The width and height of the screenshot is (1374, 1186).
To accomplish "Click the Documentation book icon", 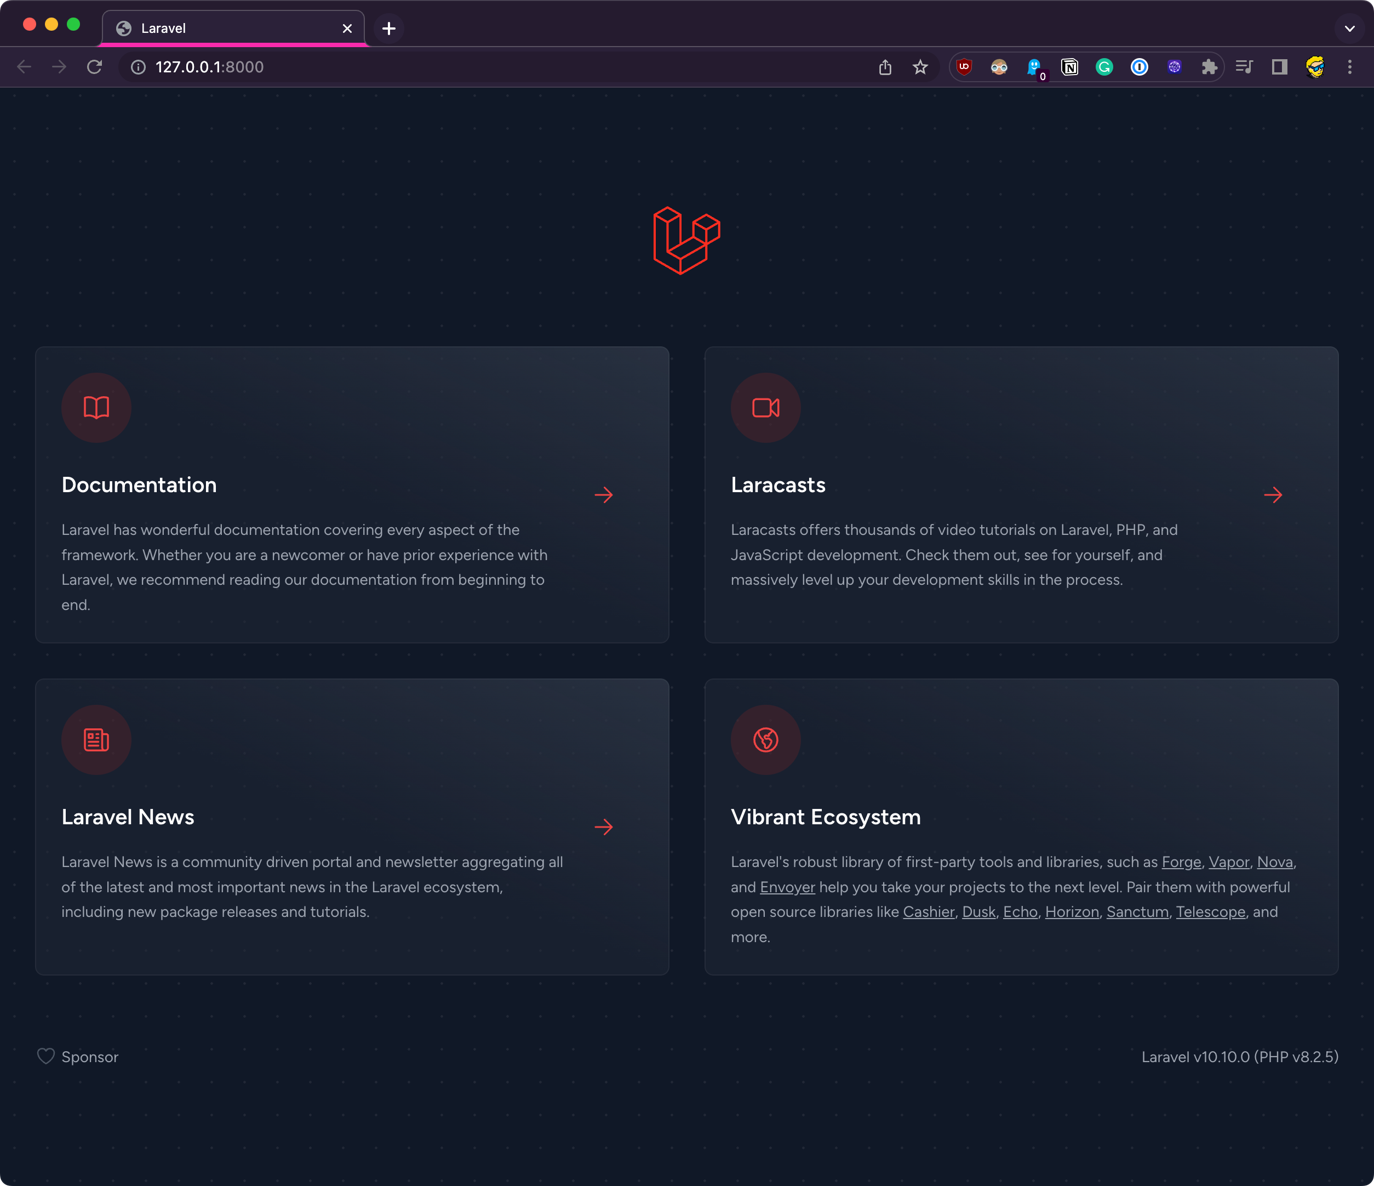I will coord(96,407).
